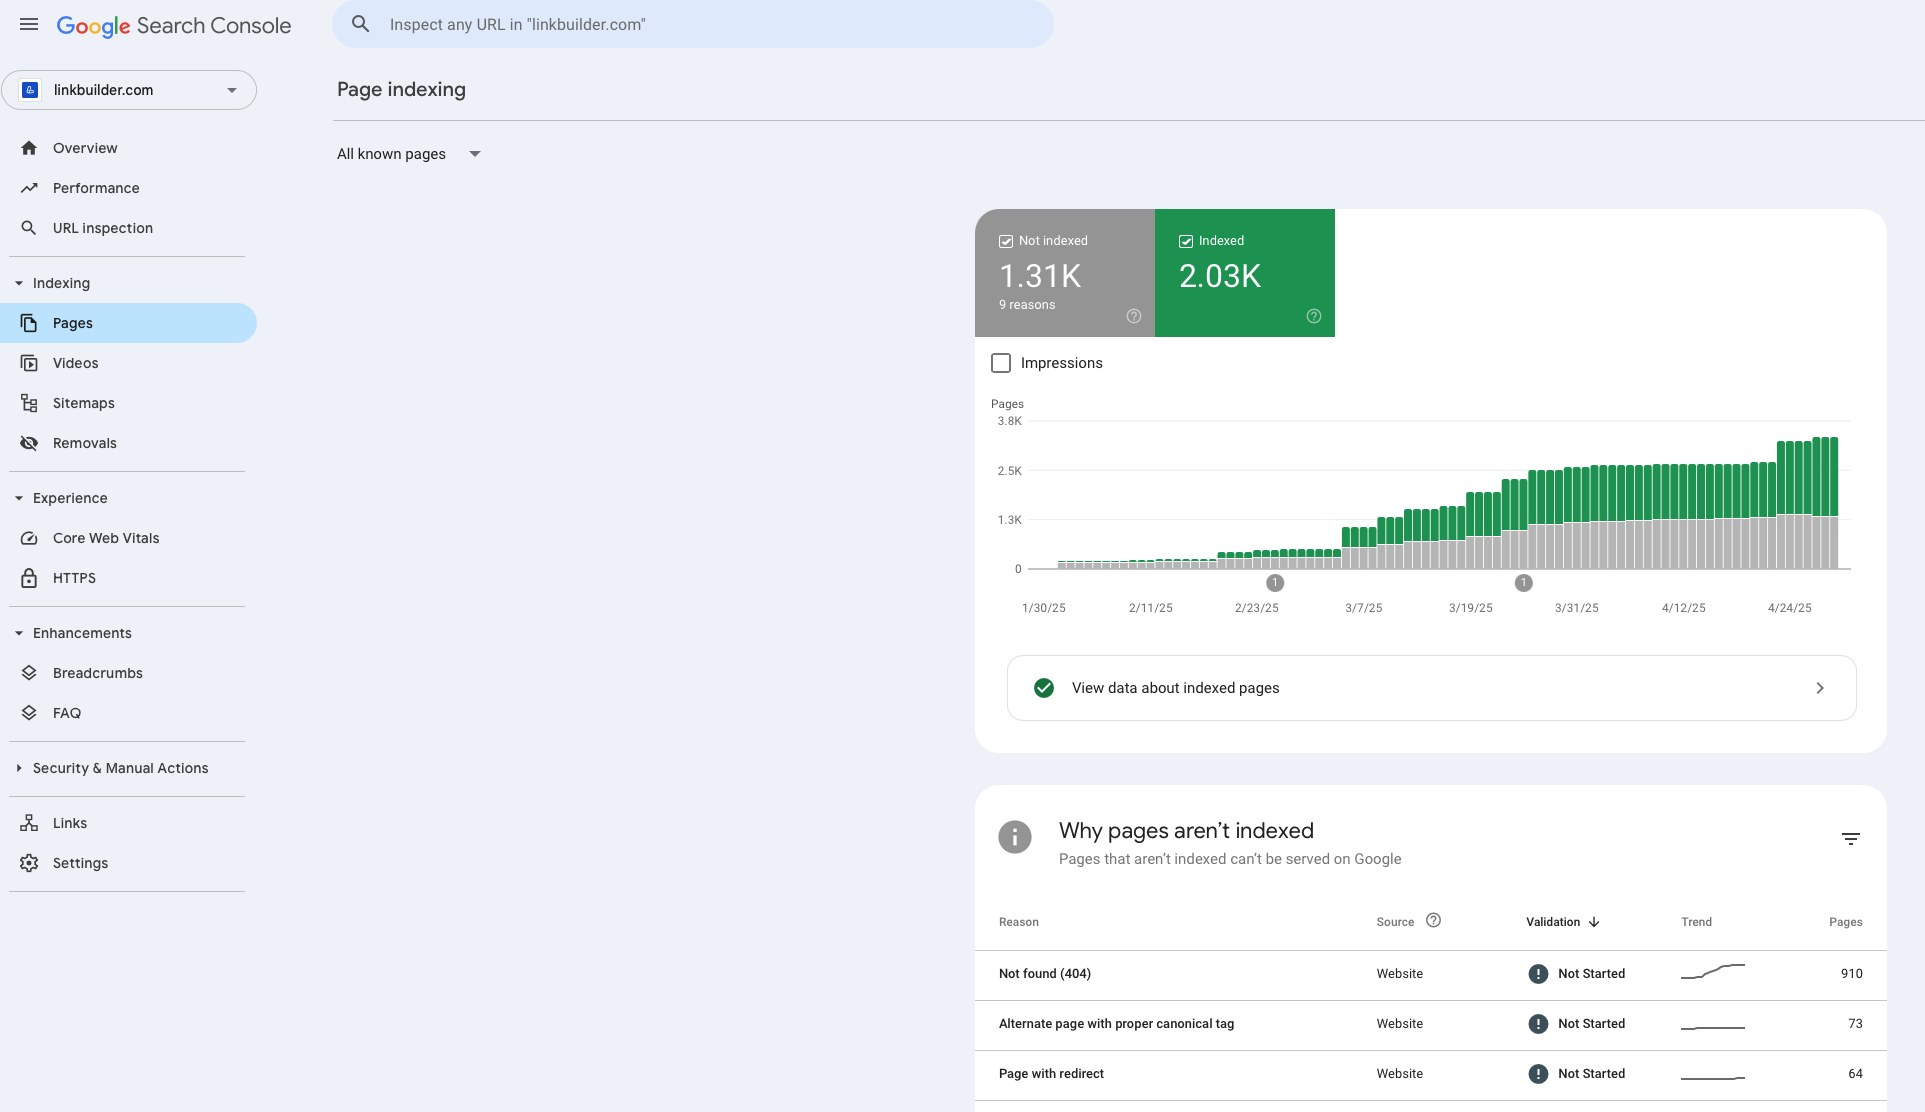Open the Not found (404) row

(x=1430, y=974)
